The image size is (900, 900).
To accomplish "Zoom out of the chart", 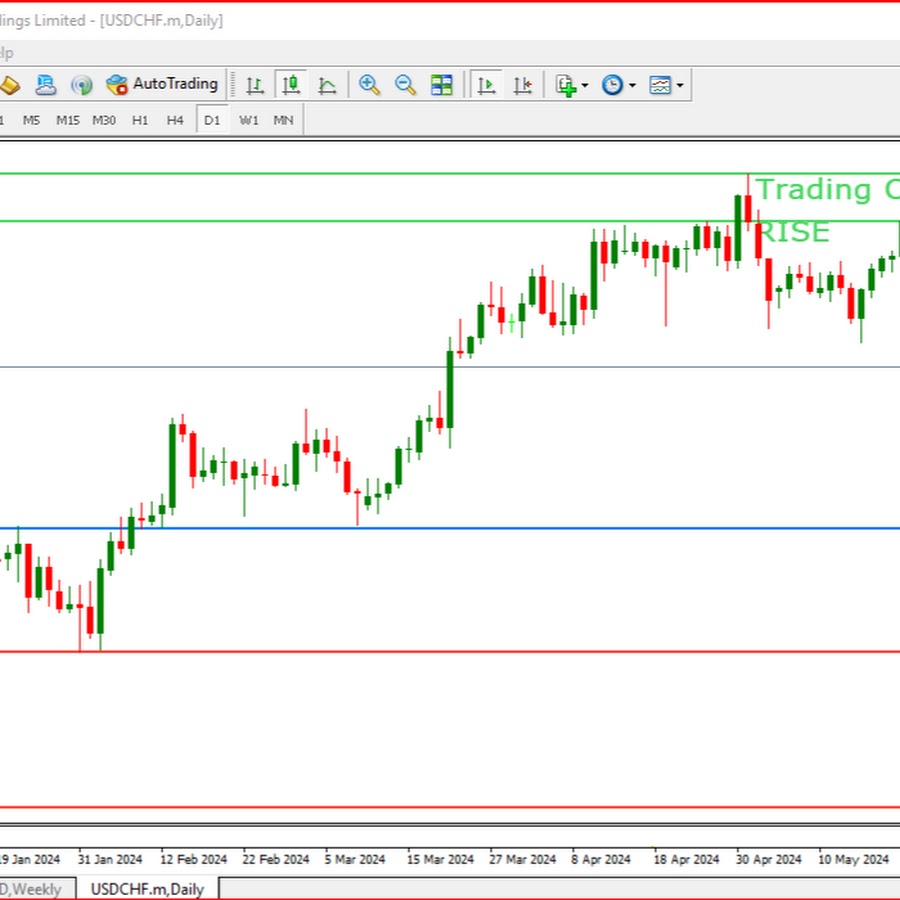I will pos(405,85).
